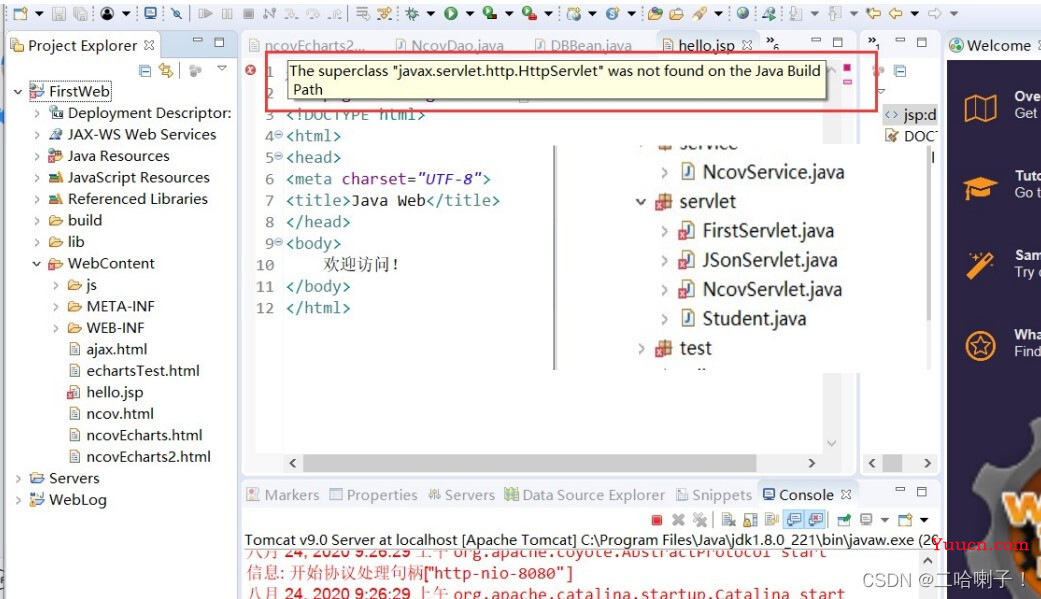Click the Open Task folder icon
The height and width of the screenshot is (599, 1041).
[x=676, y=13]
